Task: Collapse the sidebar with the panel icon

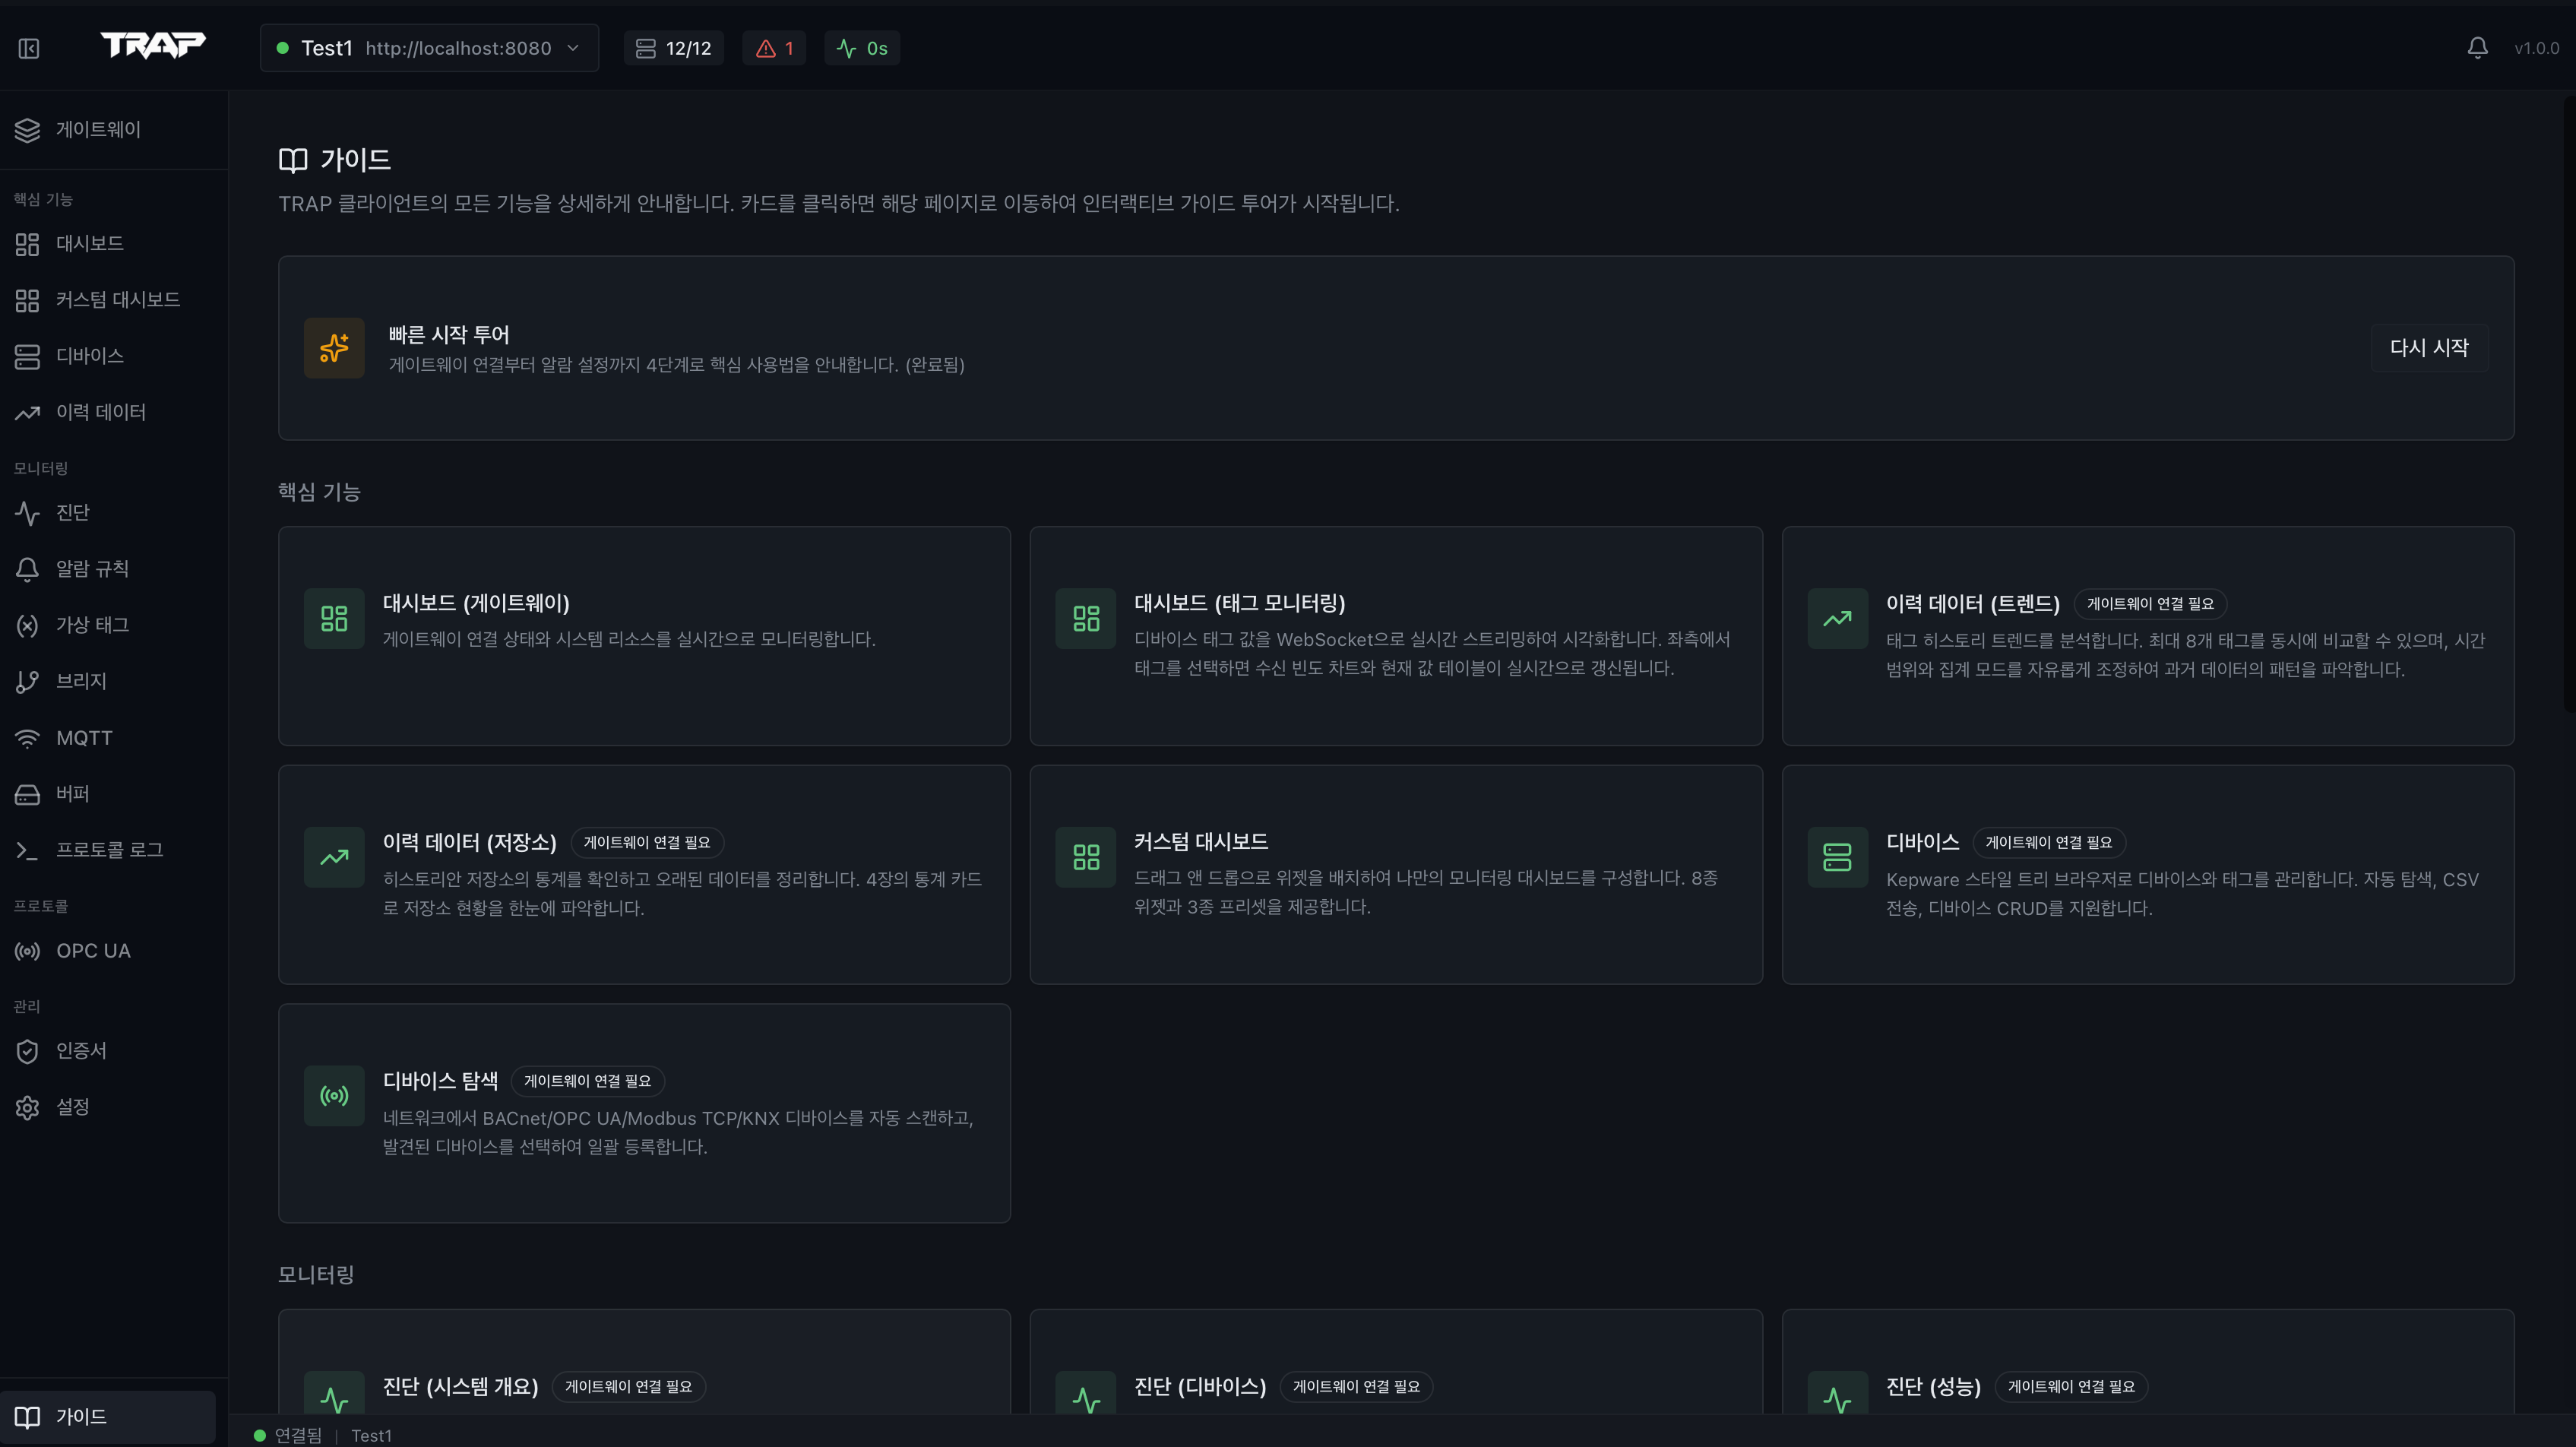Action: [28, 48]
